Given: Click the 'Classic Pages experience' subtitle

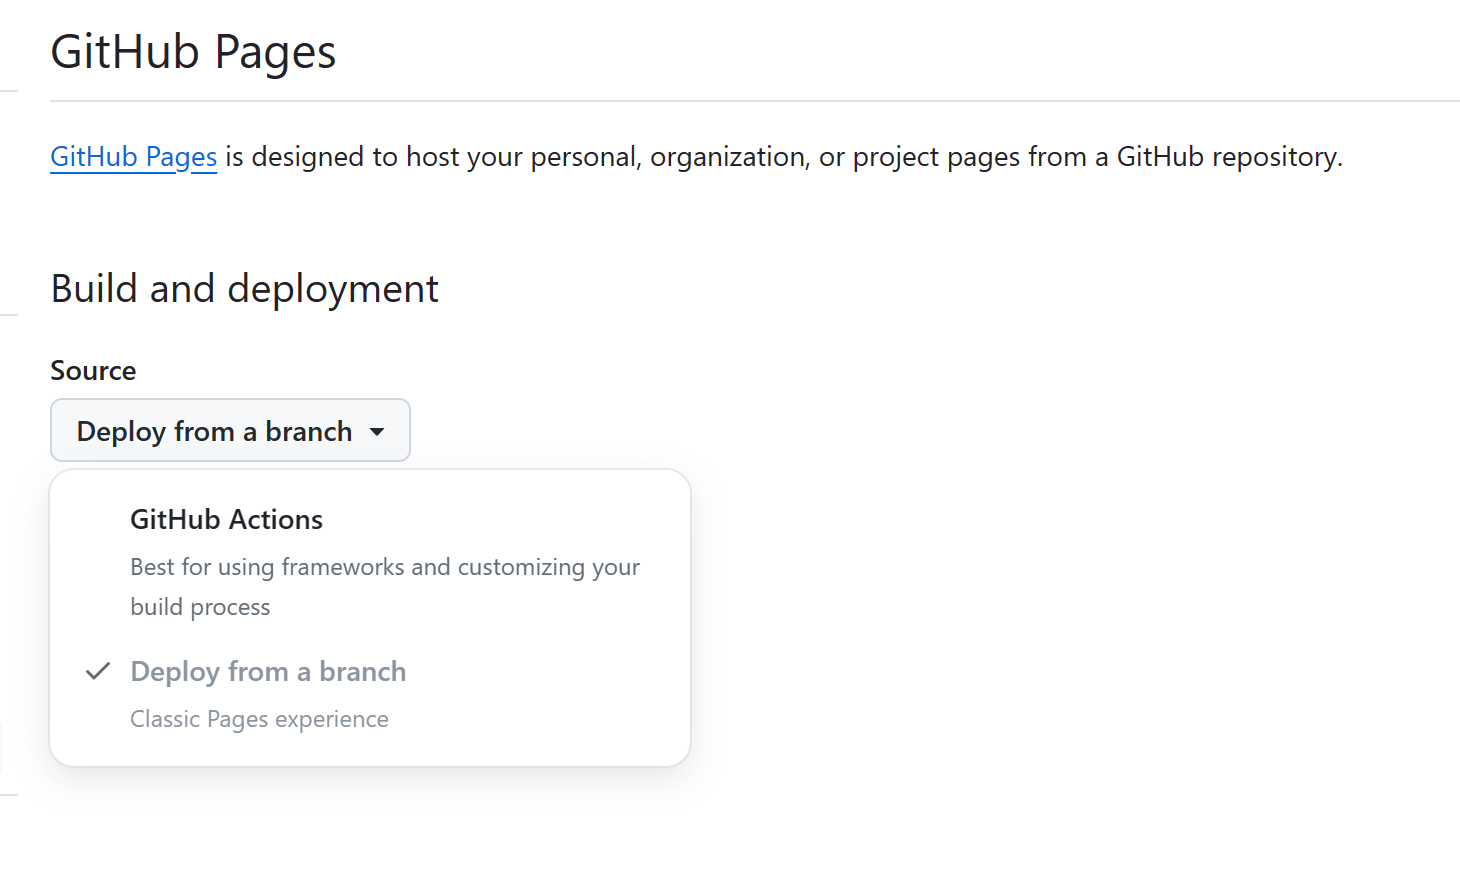Looking at the screenshot, I should tap(259, 719).
